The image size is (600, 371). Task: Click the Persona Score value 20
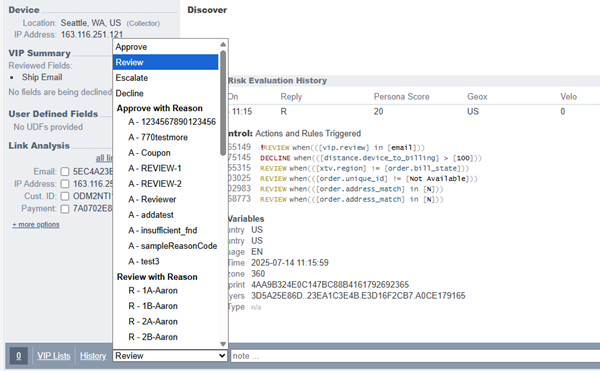click(x=378, y=112)
